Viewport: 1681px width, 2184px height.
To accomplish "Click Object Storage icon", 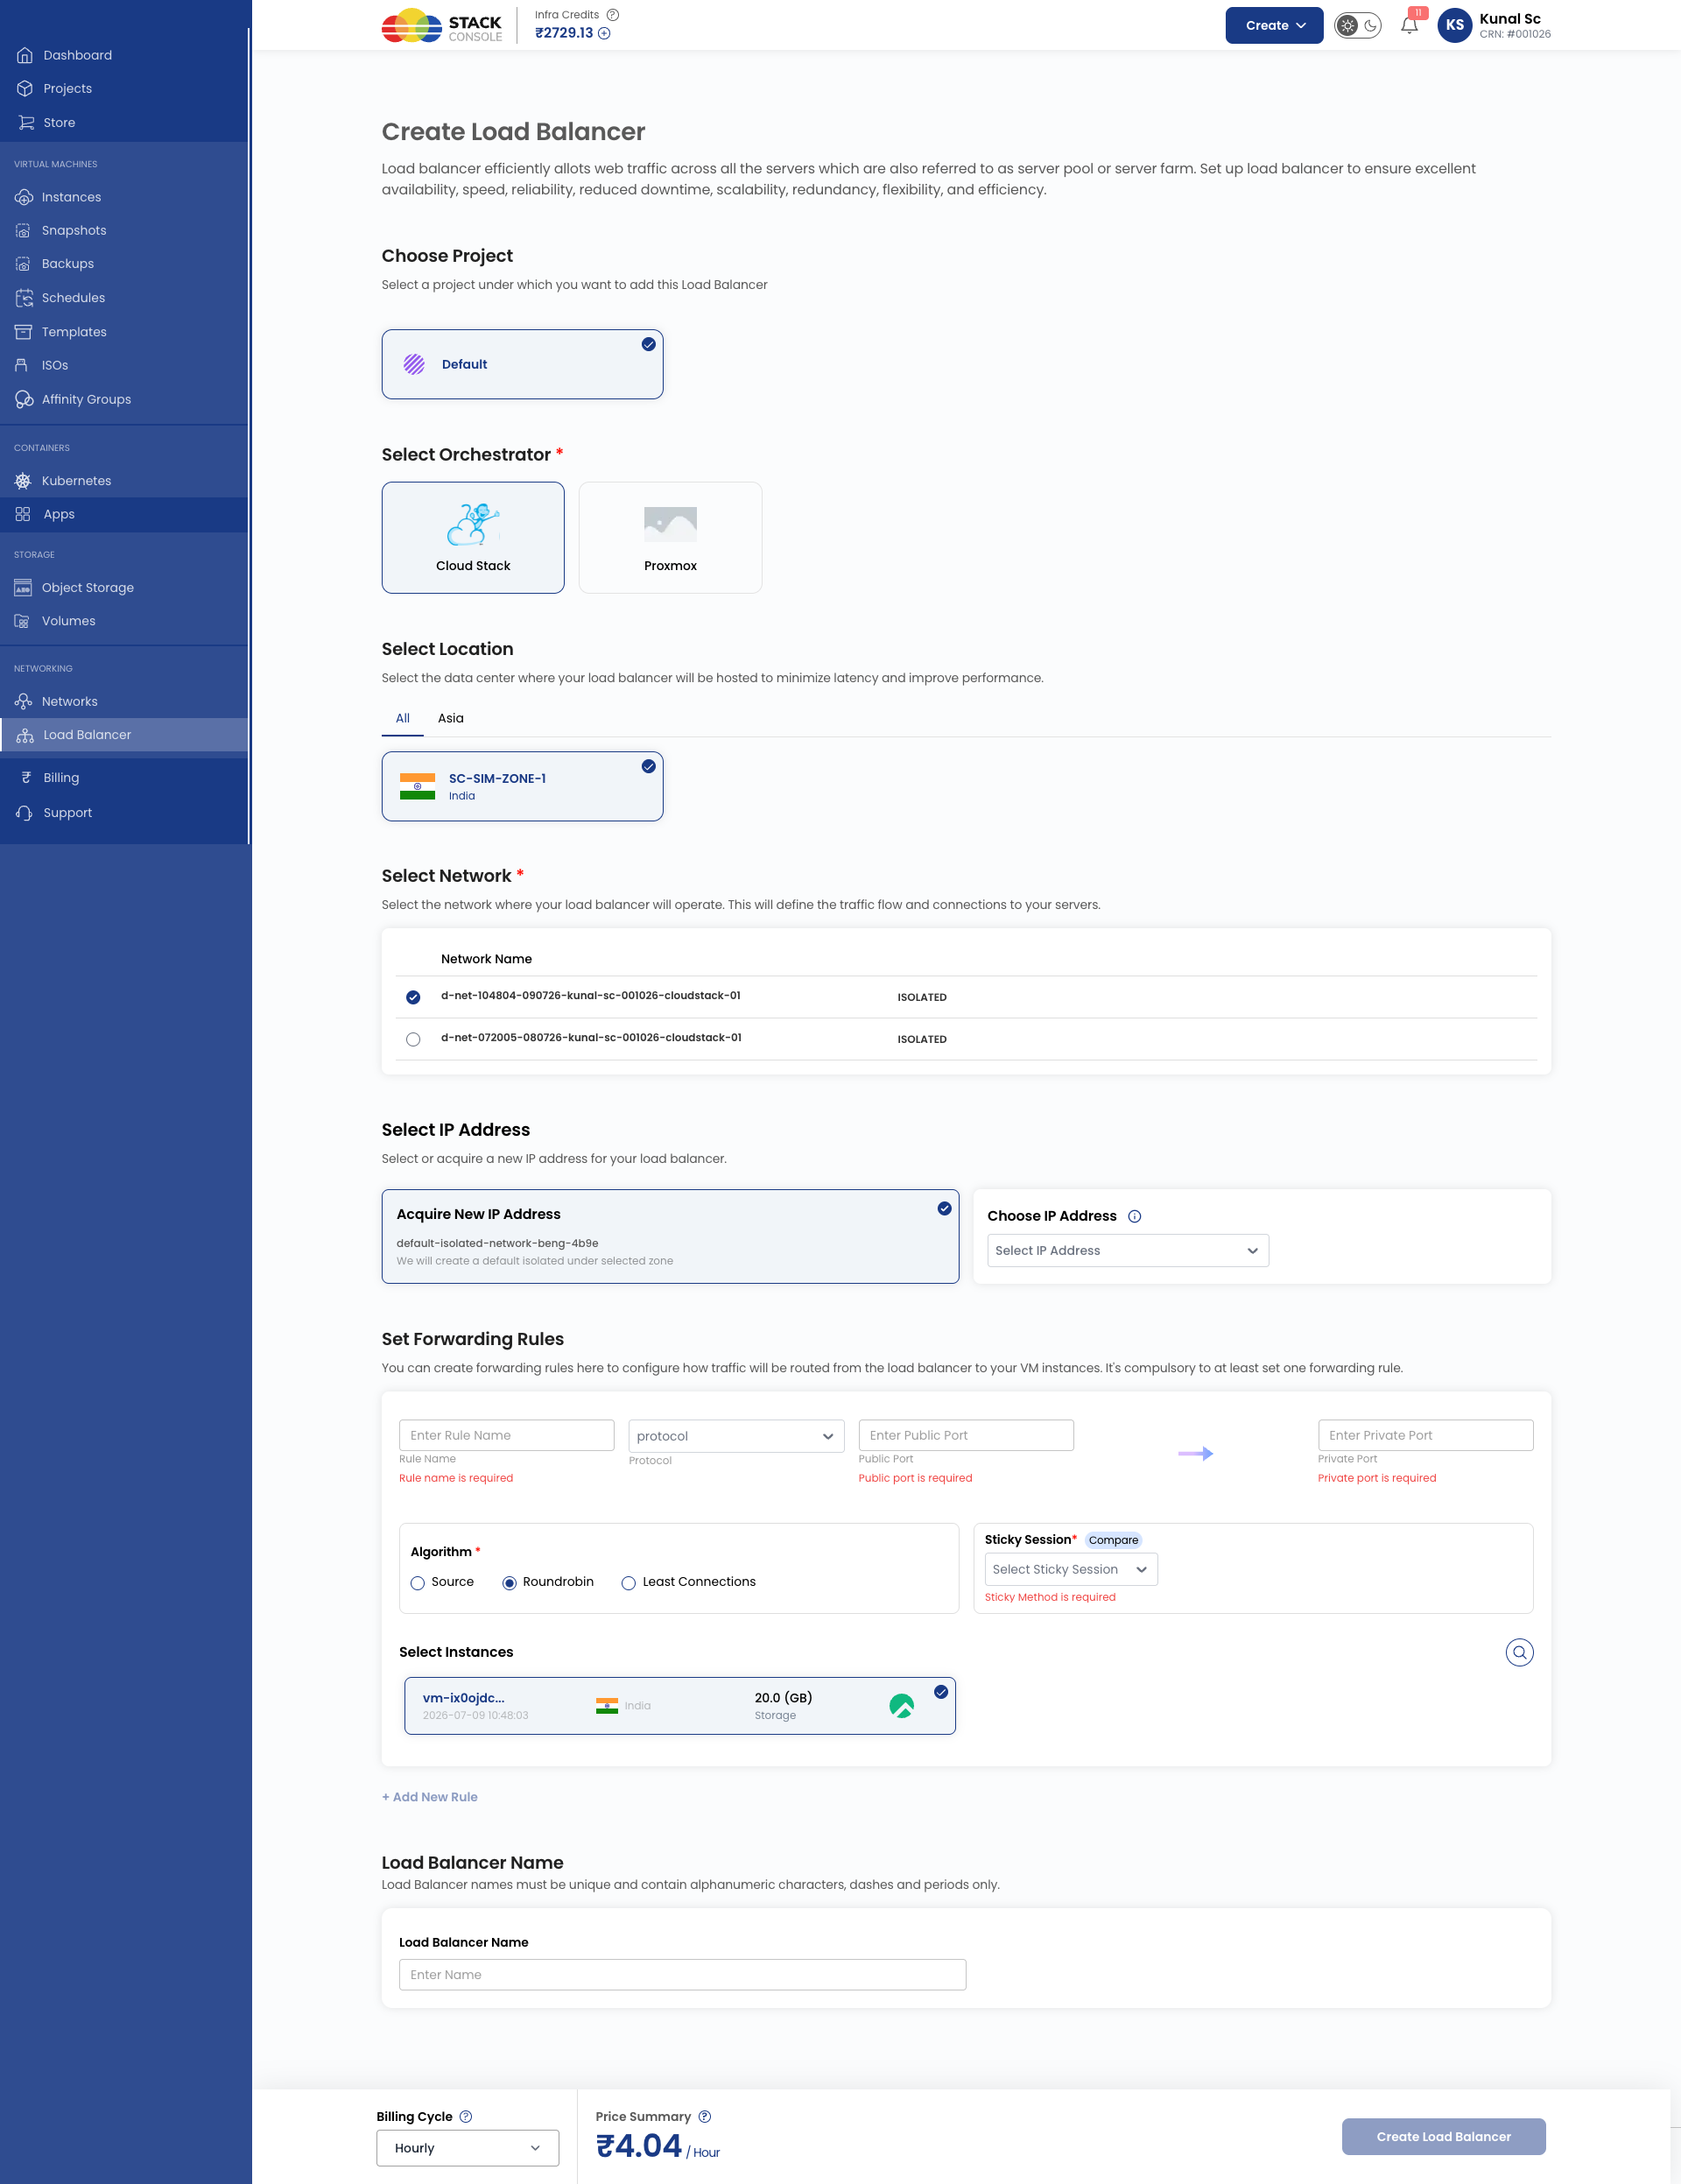I will 23,588.
